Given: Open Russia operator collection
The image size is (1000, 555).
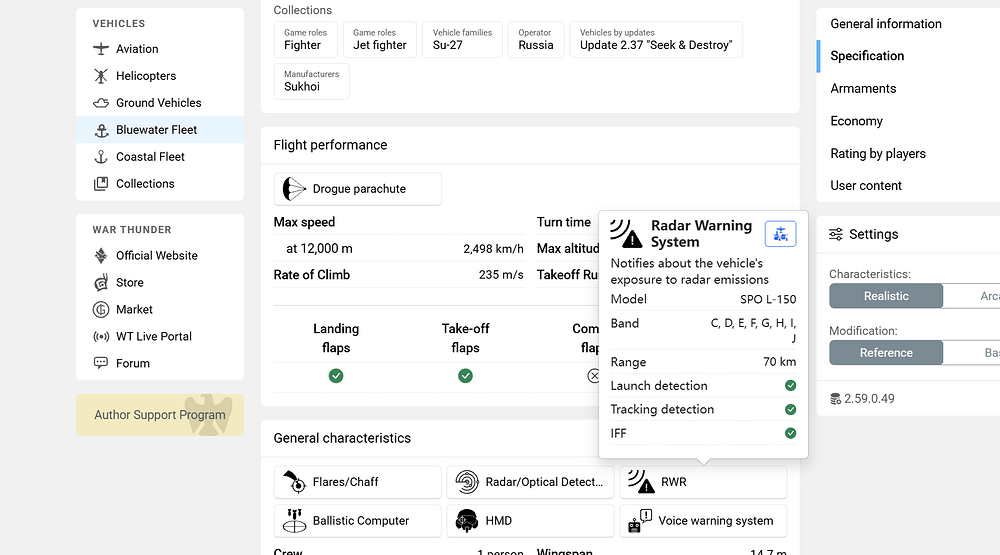Looking at the screenshot, I should click(x=536, y=40).
